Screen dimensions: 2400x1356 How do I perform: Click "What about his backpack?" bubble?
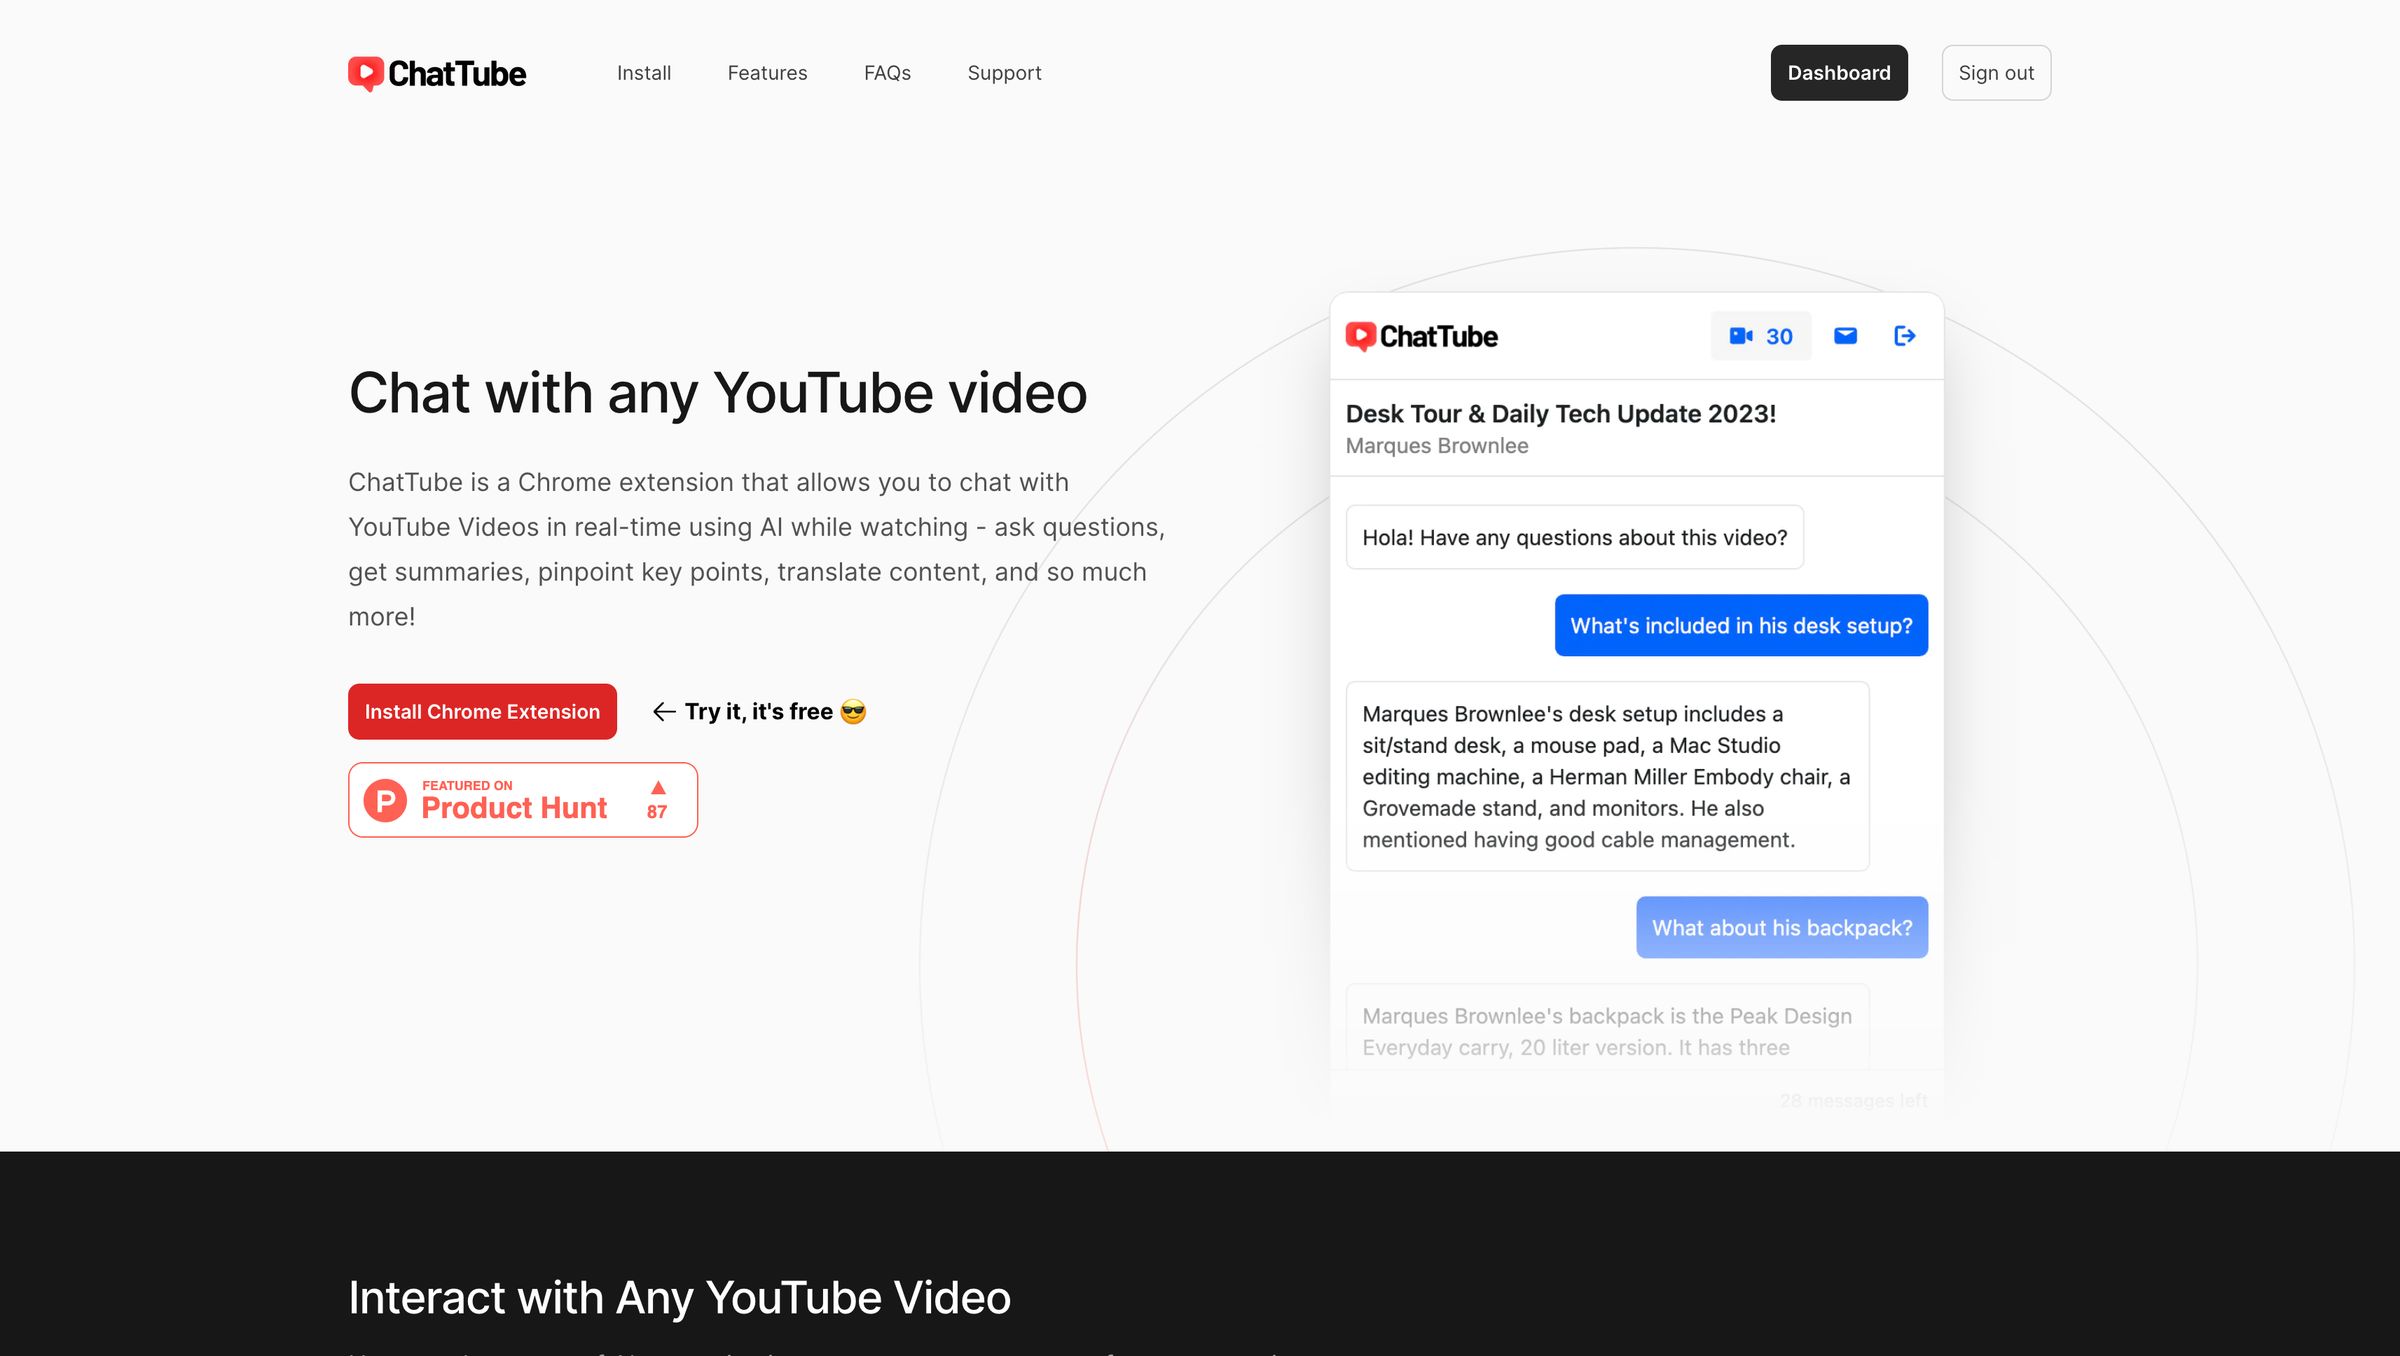point(1781,928)
